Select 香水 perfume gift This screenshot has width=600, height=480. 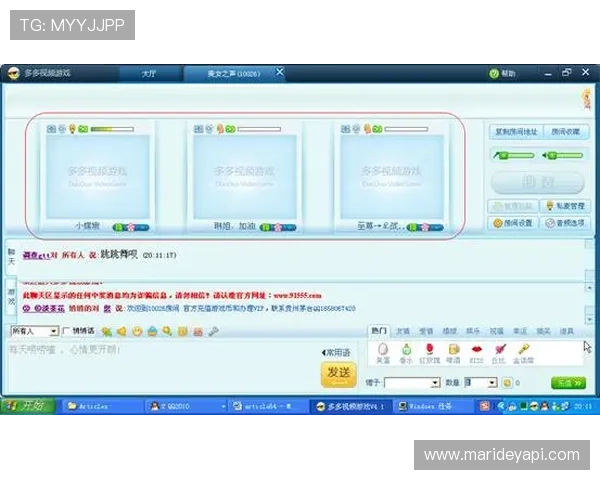(406, 353)
